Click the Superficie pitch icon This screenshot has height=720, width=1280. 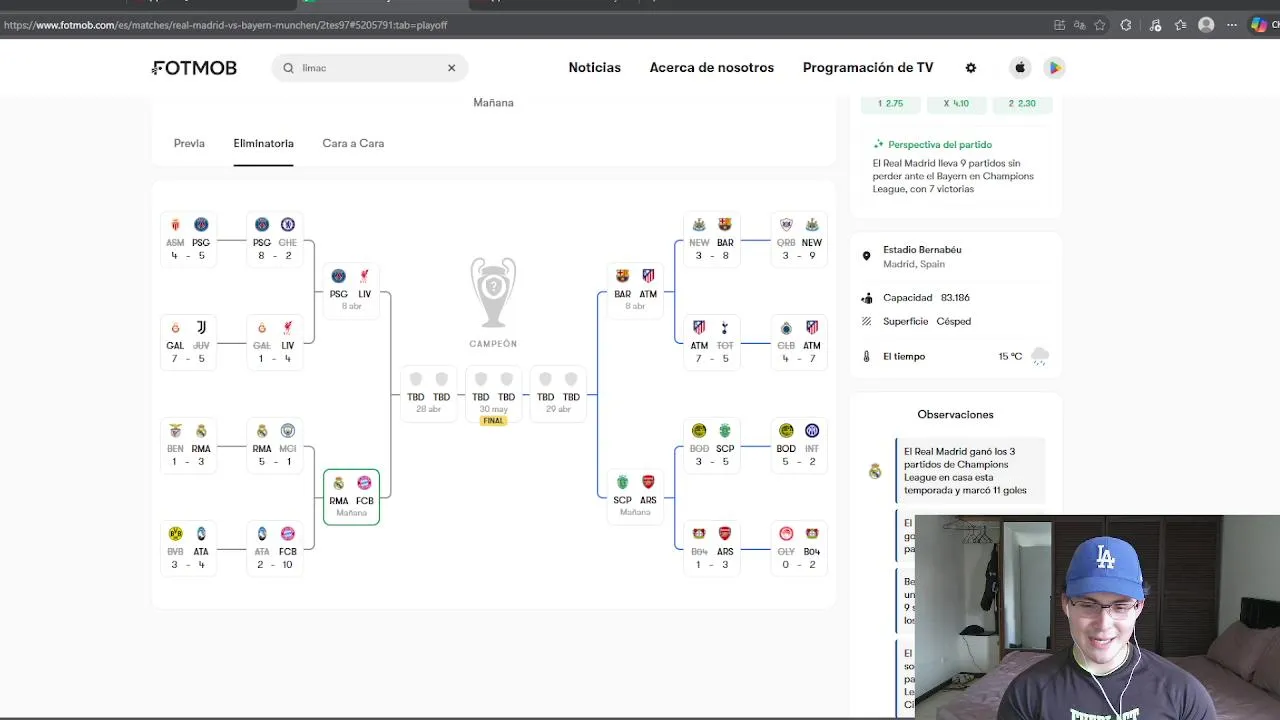point(866,321)
